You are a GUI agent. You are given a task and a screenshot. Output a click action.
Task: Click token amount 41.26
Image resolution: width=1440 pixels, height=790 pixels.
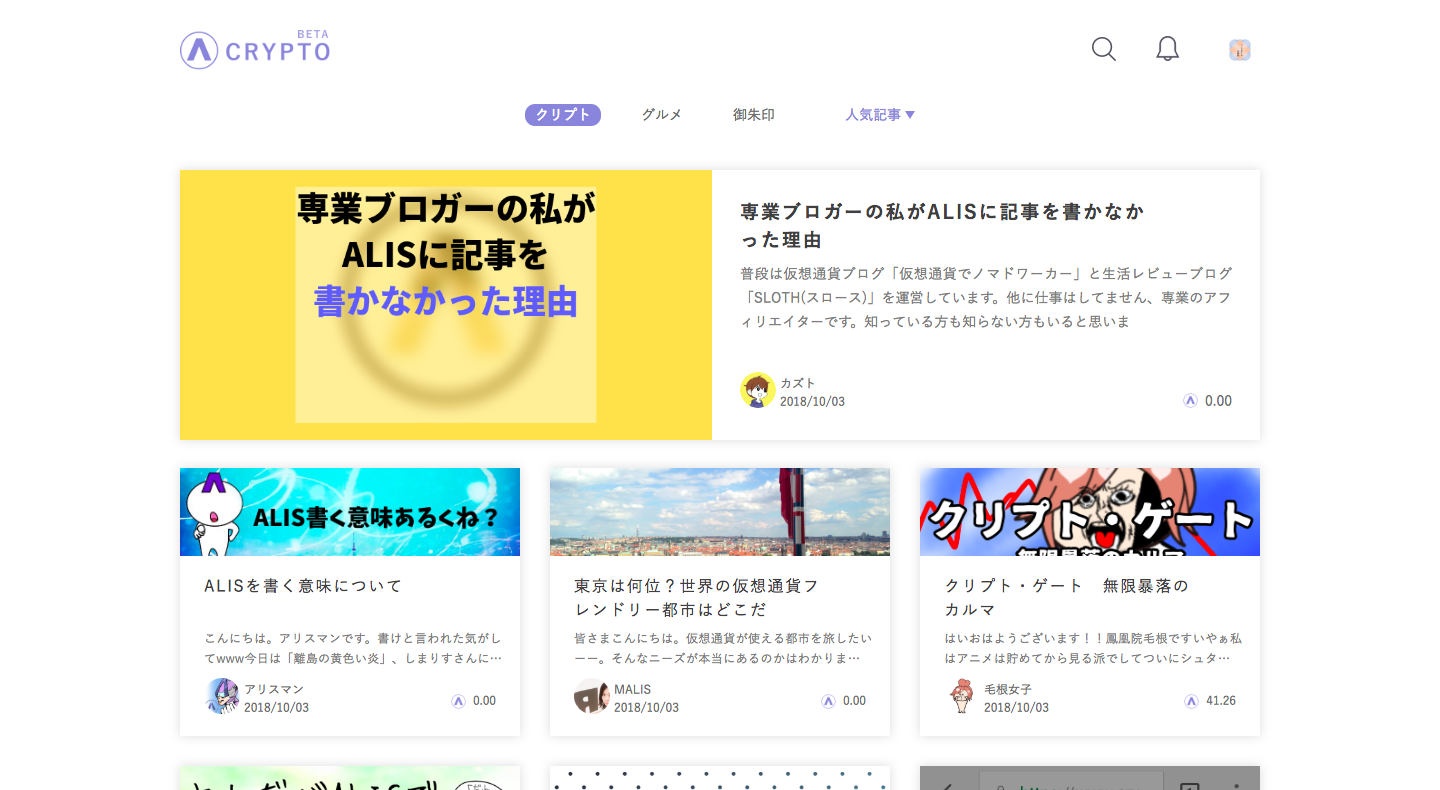(x=1221, y=701)
